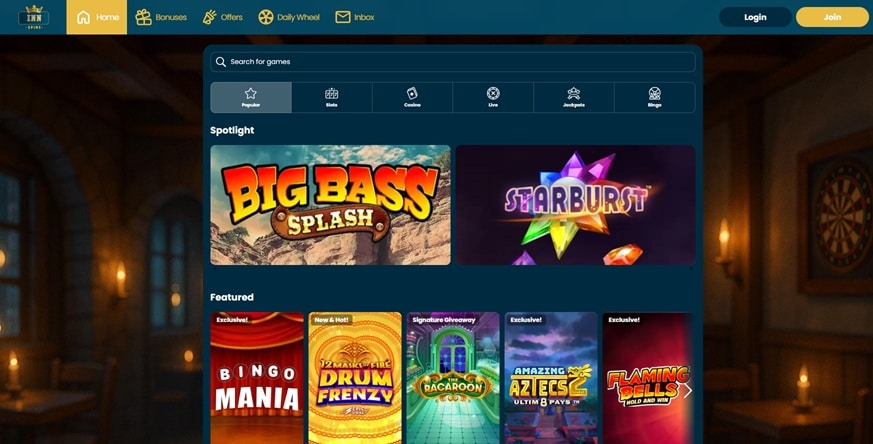Go to the Home tab
Screen dimensions: 873x444
pos(97,17)
